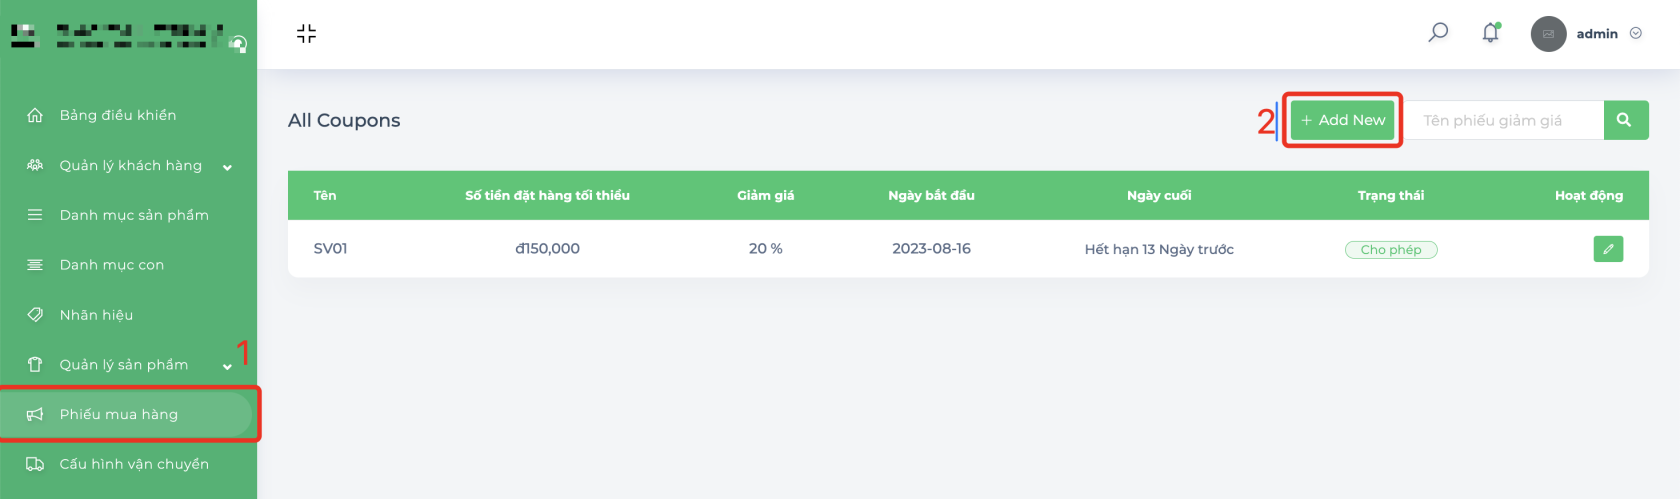1680x499 pixels.
Task: Click the green search button beside coupon field
Action: (1626, 120)
